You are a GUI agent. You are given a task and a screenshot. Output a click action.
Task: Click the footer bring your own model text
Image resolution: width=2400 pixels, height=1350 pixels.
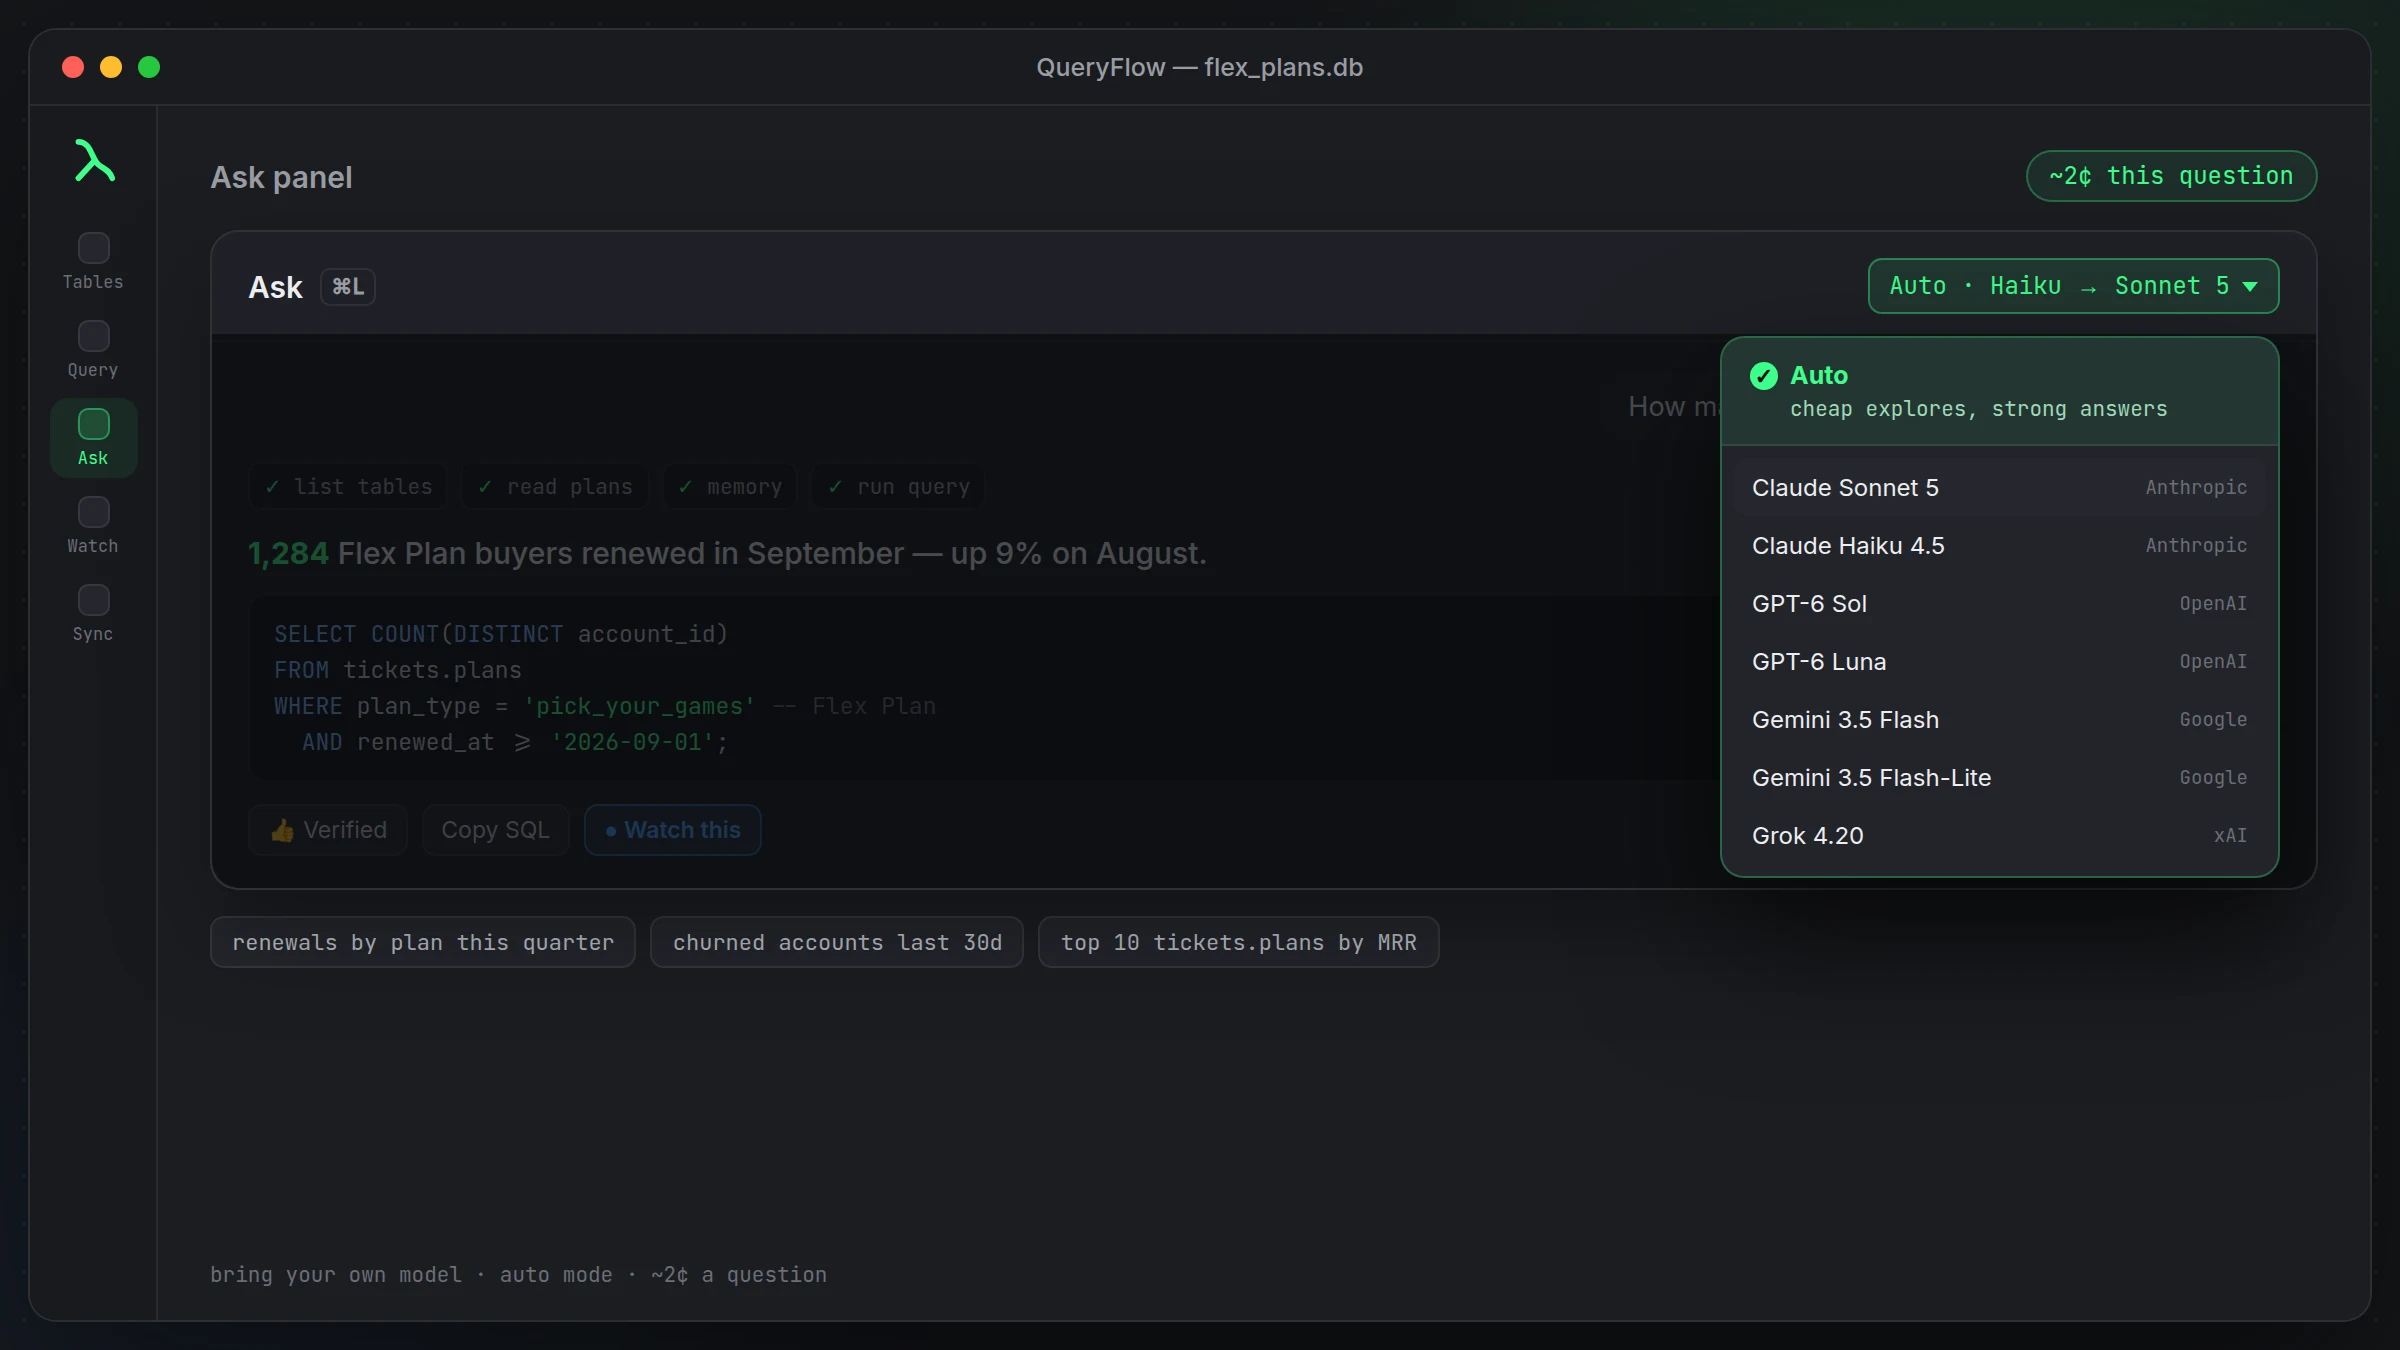tap(518, 1275)
